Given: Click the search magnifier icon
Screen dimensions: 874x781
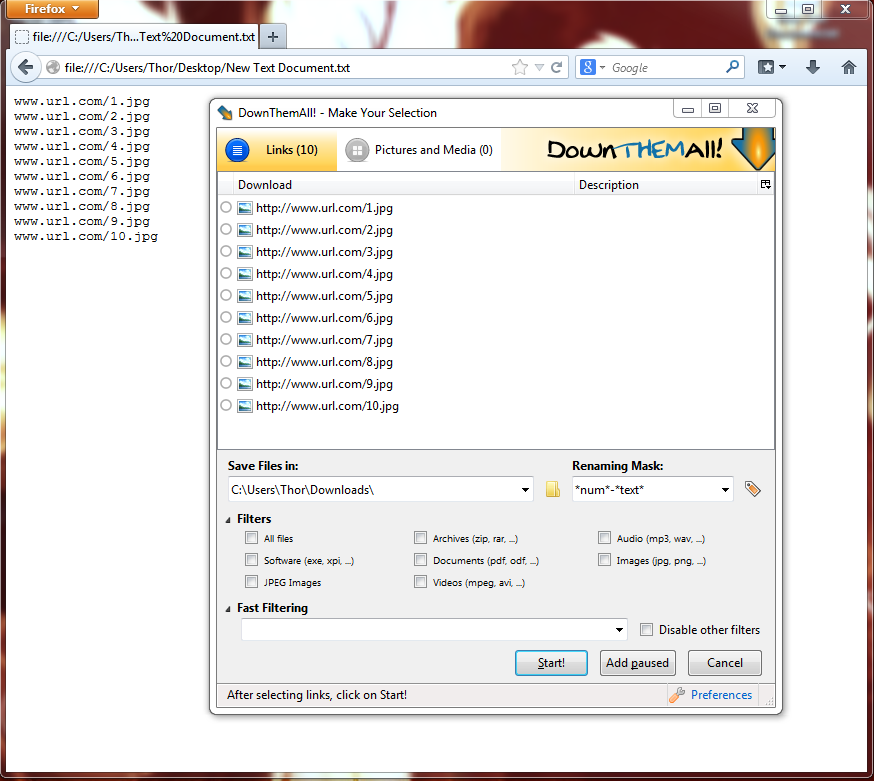Looking at the screenshot, I should 732,67.
